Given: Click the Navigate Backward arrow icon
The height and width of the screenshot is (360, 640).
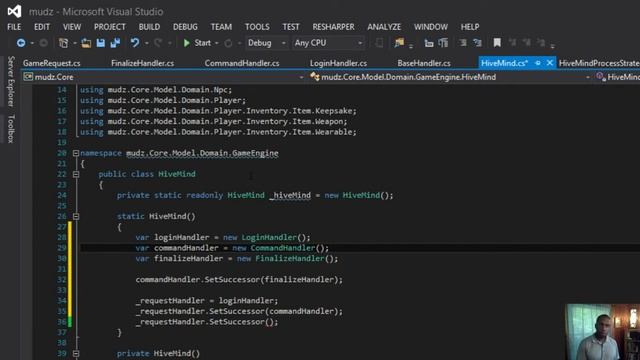Looking at the screenshot, I should point(21,43).
